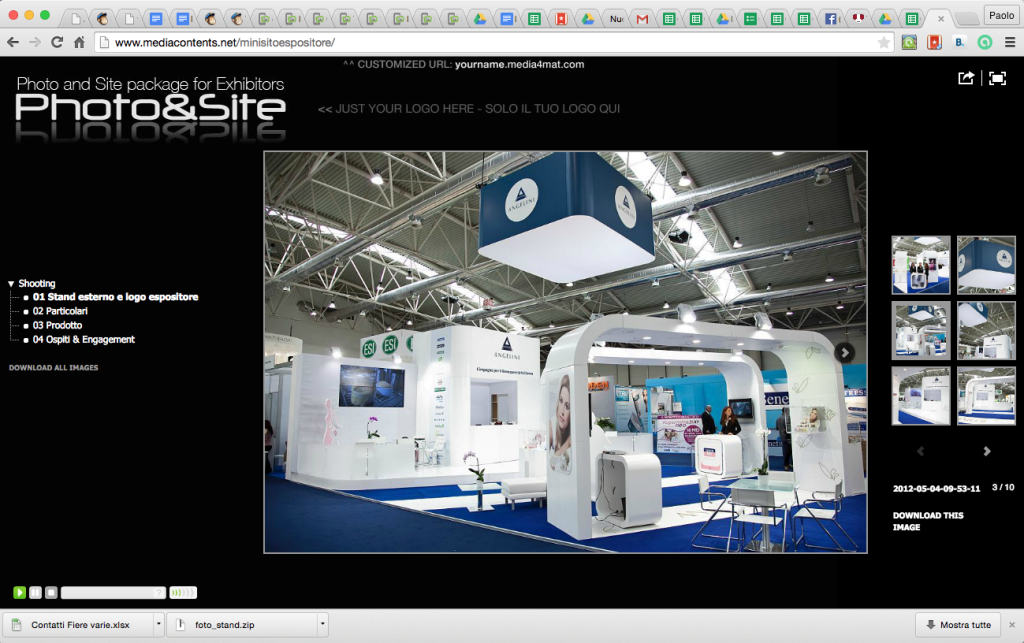Open the '04 Ospiti & Engagement' gallery
This screenshot has width=1024, height=643.
(83, 339)
